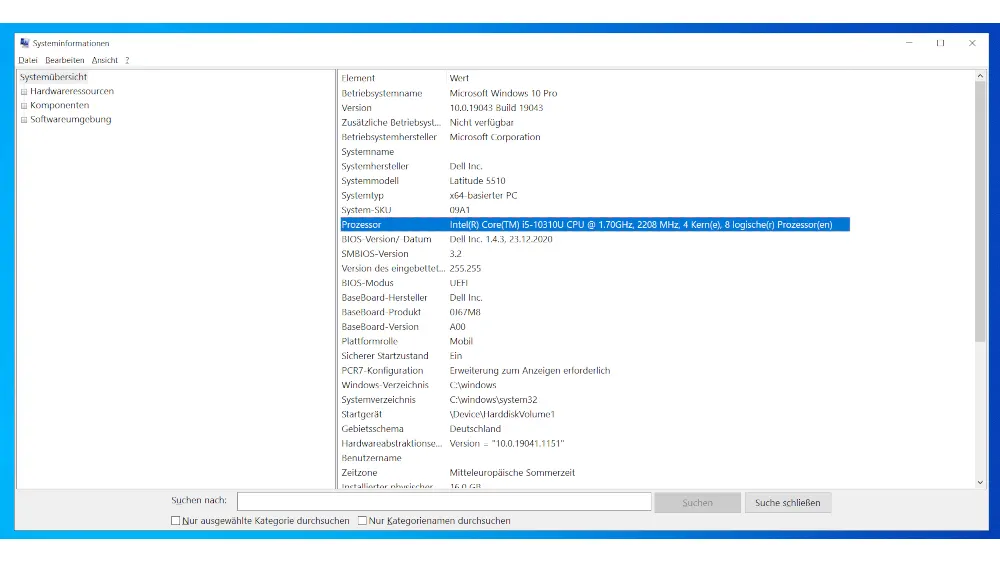Toggle Nur ausgewählte Kategorie durchsuchen checkbox

point(175,520)
